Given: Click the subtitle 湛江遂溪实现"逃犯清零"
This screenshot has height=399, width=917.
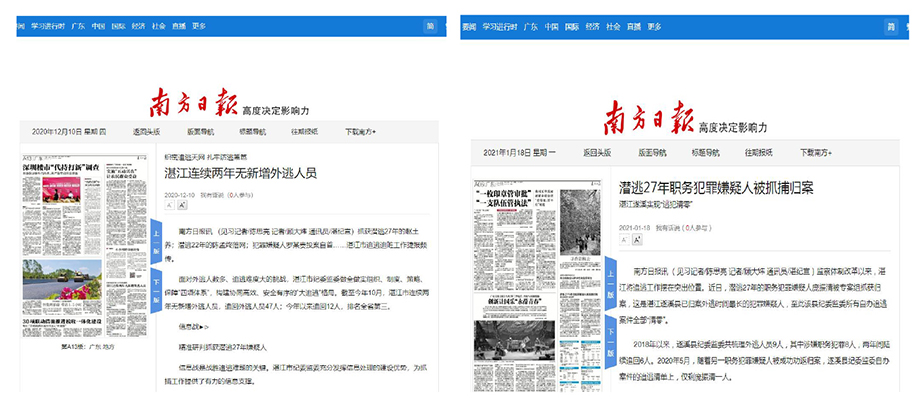Looking at the screenshot, I should pyautogui.click(x=656, y=205).
